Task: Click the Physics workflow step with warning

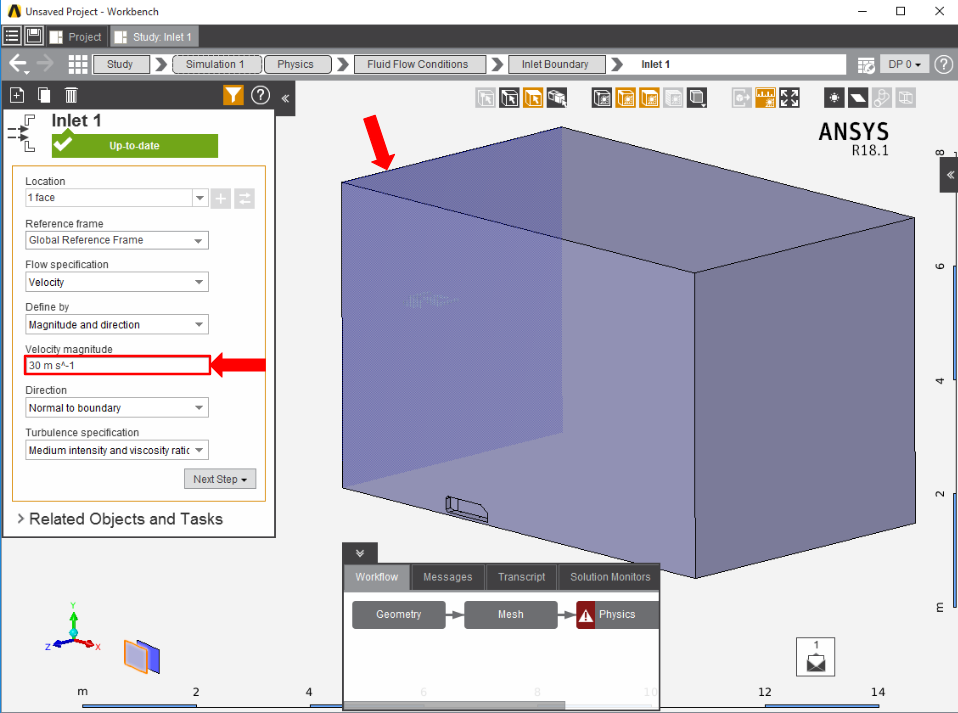Action: click(x=618, y=615)
